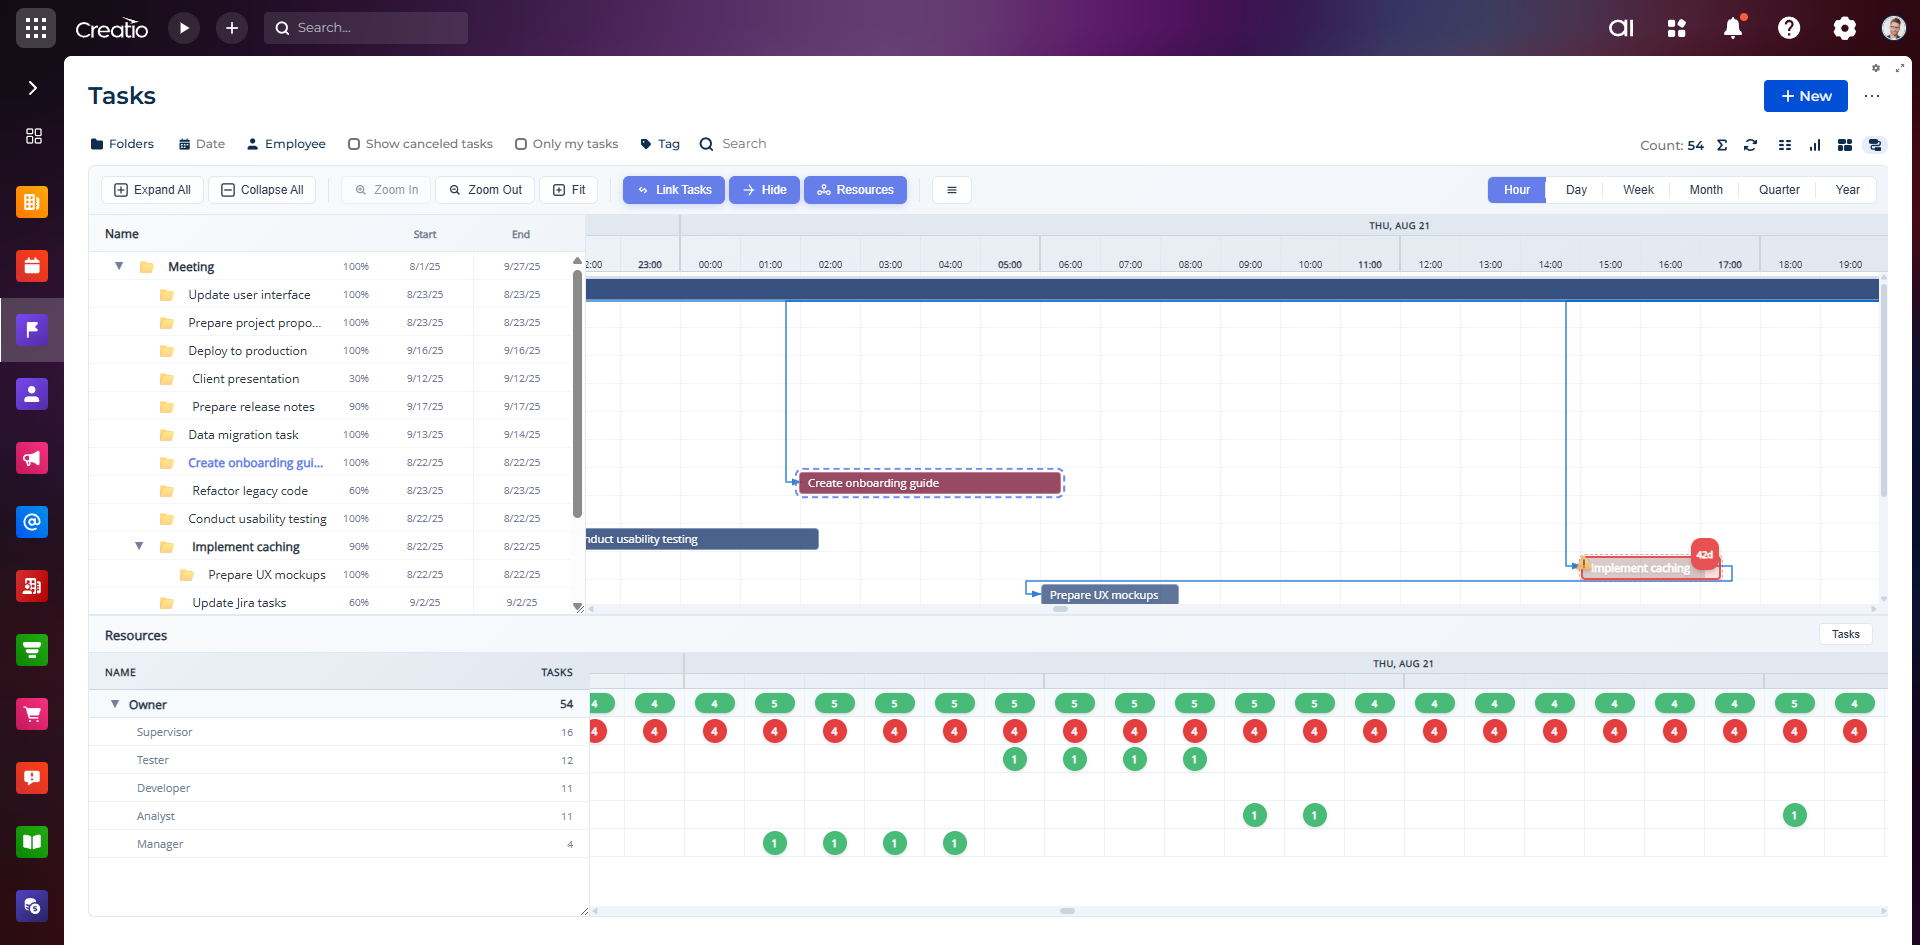Viewport: 1920px width, 945px height.
Task: Enable Show canceled tasks checkbox
Action: tap(354, 144)
